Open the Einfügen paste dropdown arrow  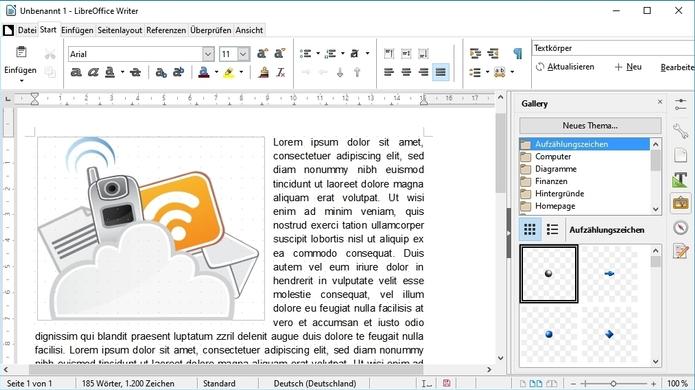click(x=21, y=81)
